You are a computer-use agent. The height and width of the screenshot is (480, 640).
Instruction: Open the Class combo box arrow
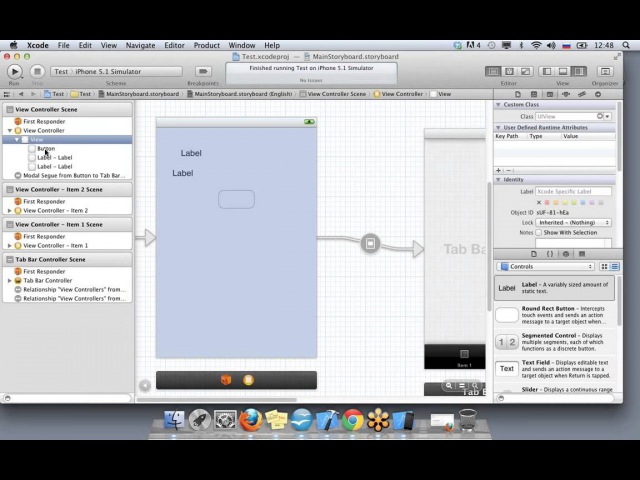(x=608, y=117)
